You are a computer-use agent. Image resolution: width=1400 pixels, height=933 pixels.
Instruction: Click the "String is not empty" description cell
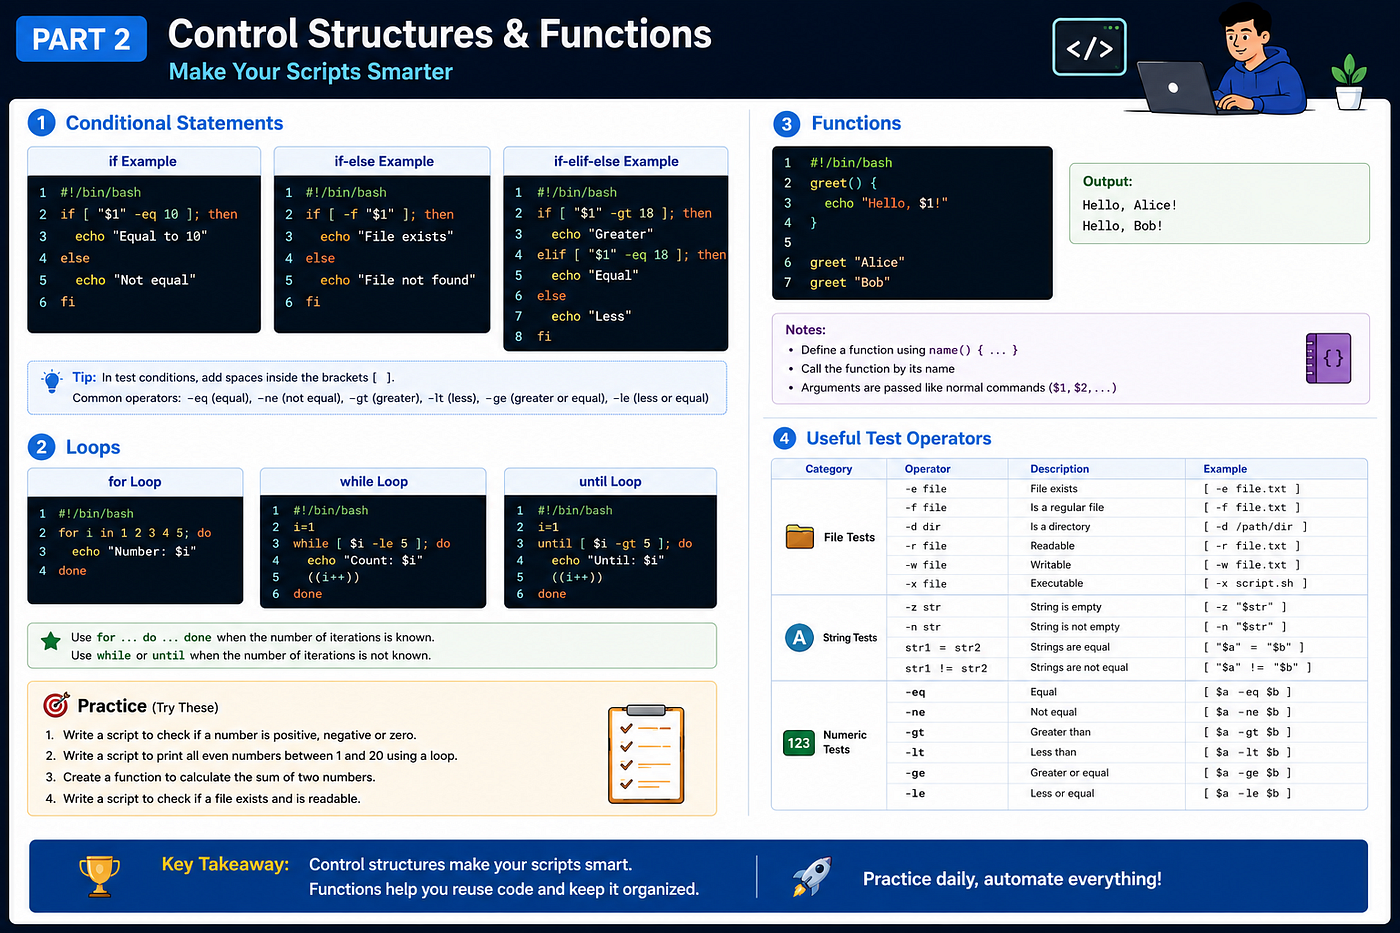1075,627
